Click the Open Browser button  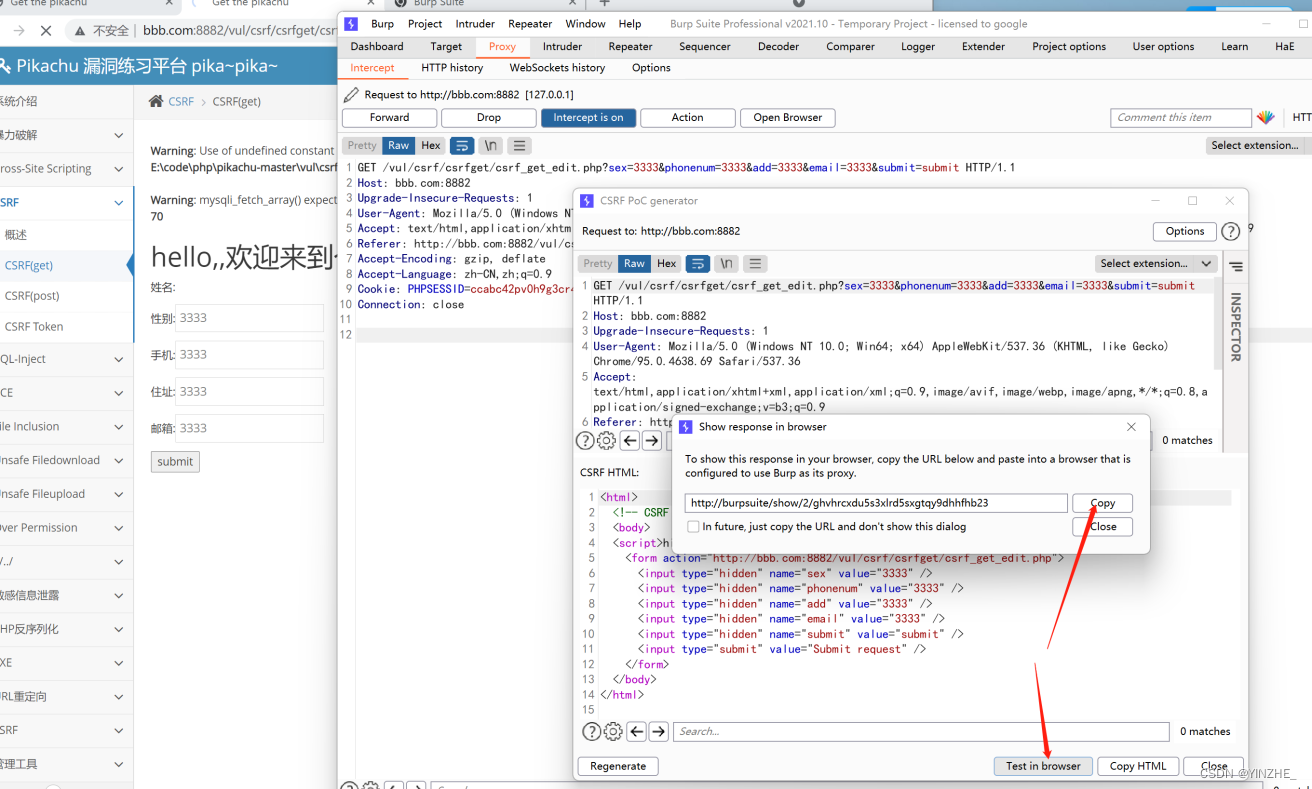click(x=787, y=117)
